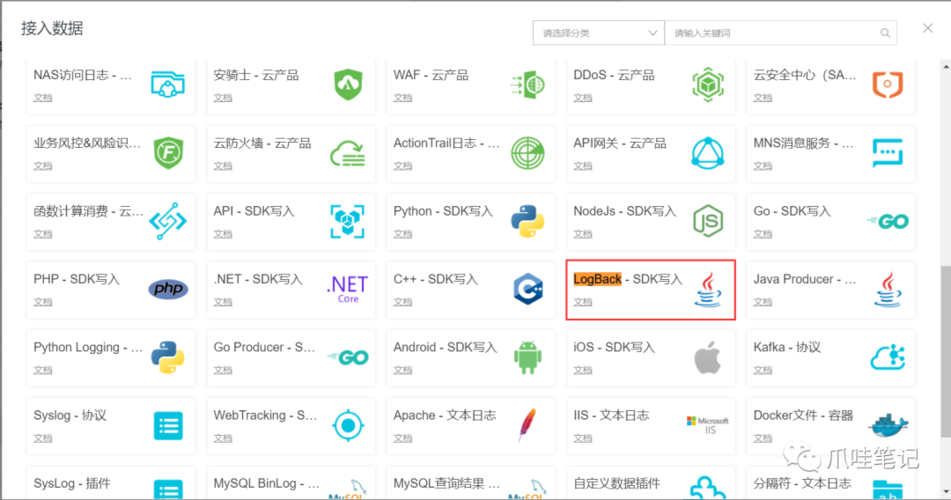Select the 业务风控 green F shield icon

point(168,153)
